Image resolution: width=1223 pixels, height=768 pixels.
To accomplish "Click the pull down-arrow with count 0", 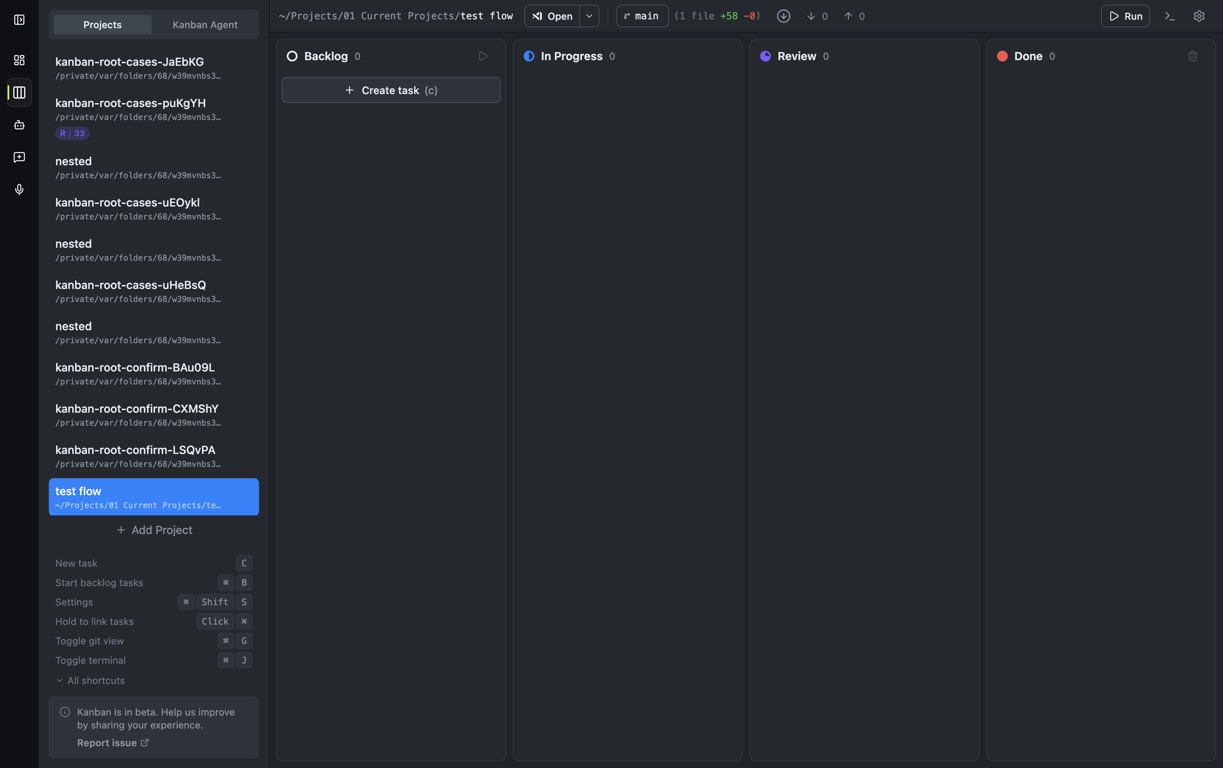I will coord(817,16).
